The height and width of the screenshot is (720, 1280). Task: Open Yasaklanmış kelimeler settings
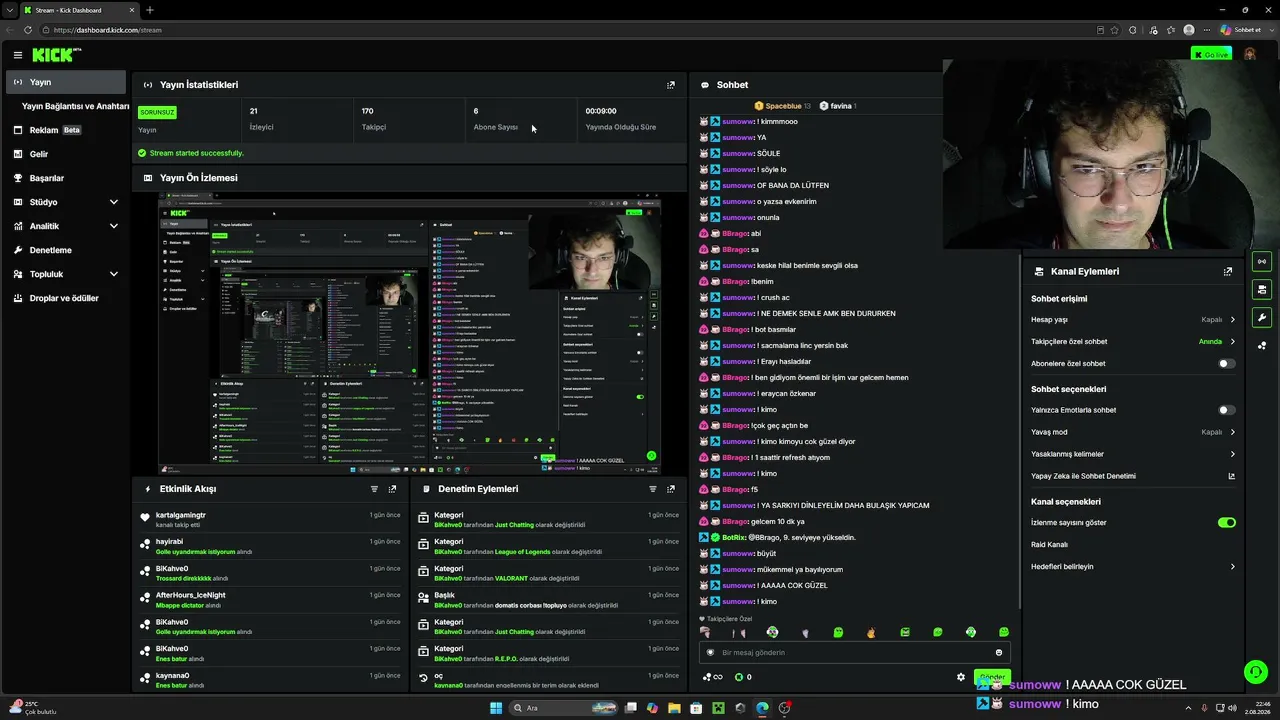[1133, 454]
